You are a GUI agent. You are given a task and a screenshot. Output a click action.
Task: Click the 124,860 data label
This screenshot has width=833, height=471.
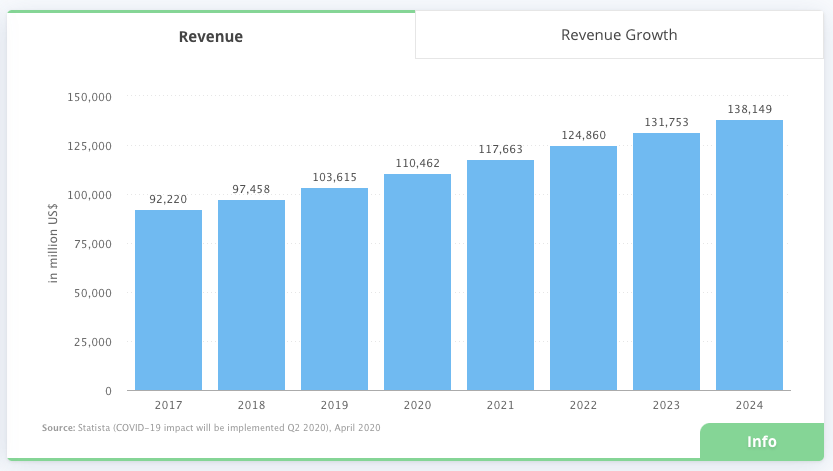[583, 135]
